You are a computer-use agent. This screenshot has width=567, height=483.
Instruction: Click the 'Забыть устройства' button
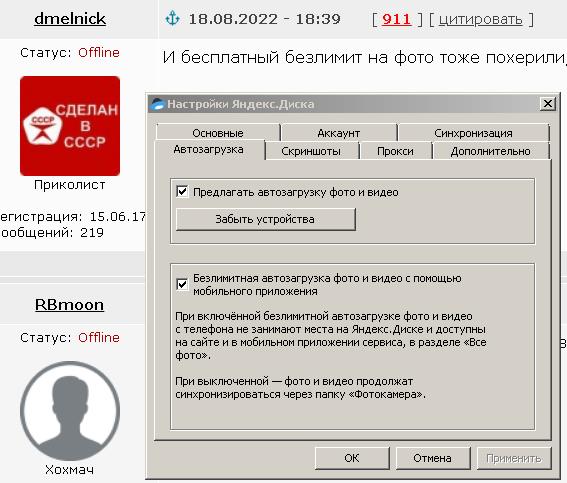(265, 219)
